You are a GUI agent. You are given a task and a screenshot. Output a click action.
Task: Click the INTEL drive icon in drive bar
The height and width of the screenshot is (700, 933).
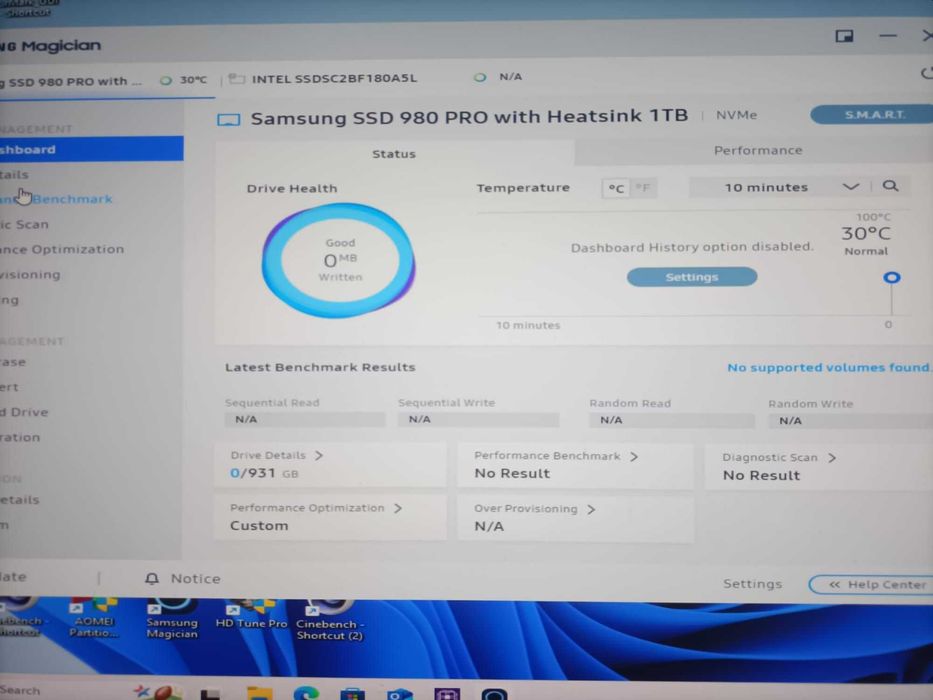coord(236,79)
